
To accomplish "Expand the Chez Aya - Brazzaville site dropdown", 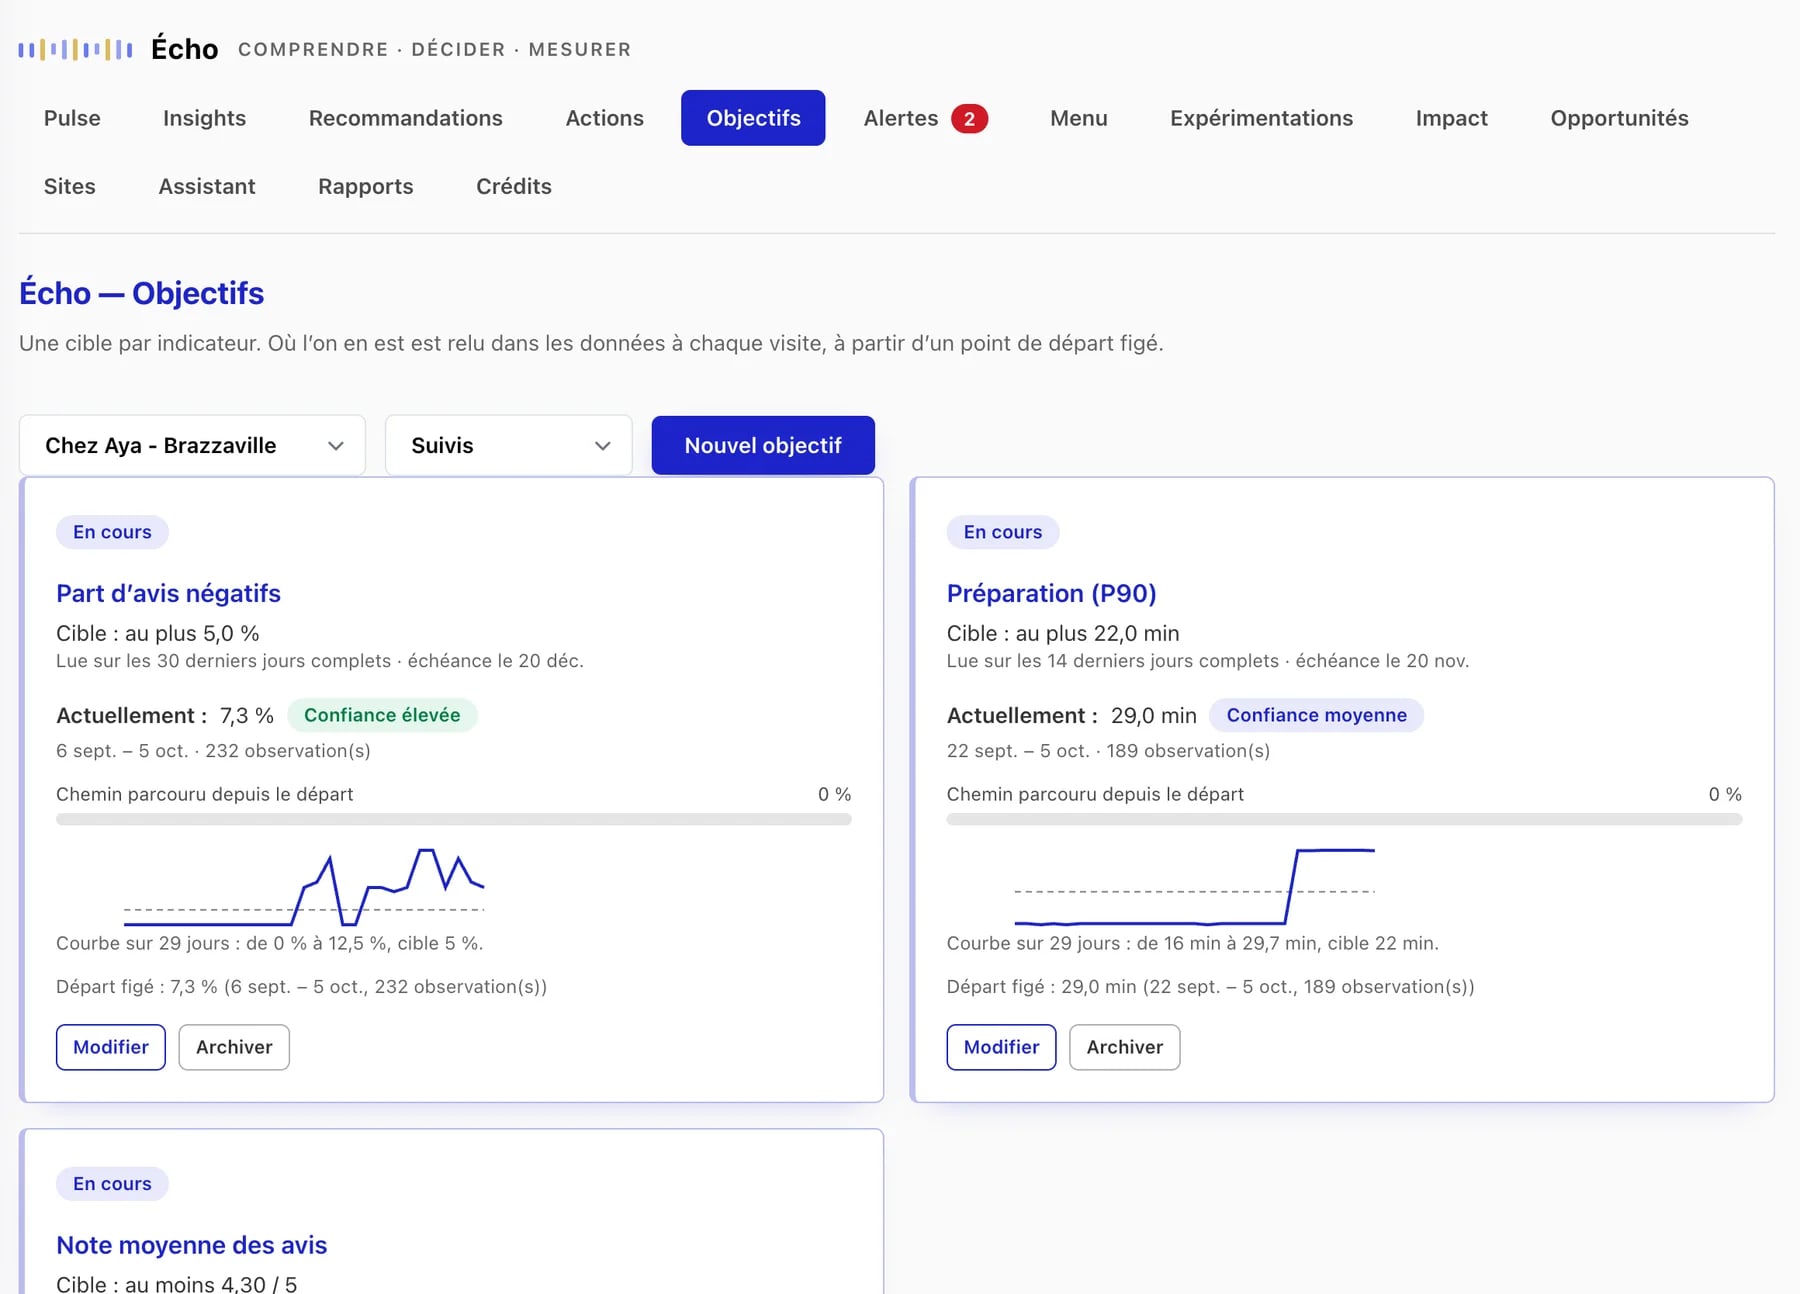I will pos(192,445).
